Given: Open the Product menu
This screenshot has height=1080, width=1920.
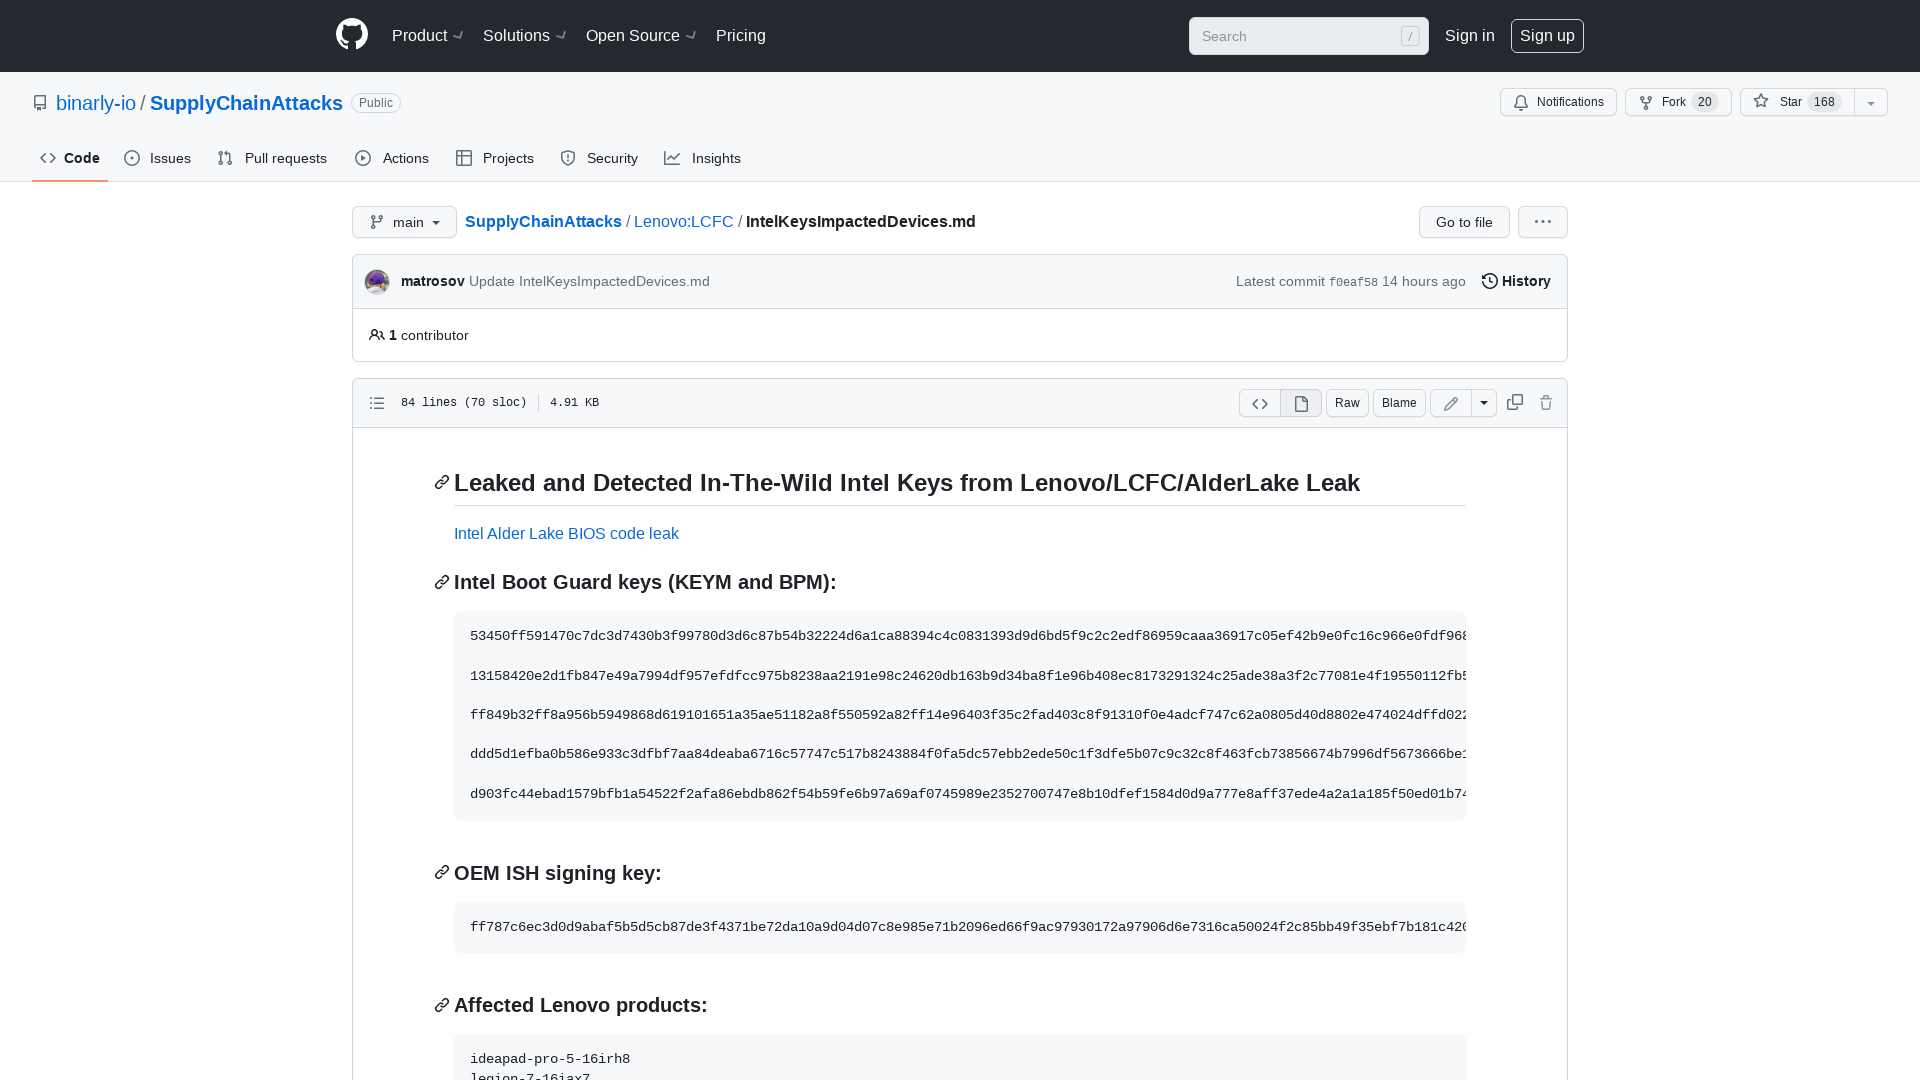Looking at the screenshot, I should tap(428, 36).
